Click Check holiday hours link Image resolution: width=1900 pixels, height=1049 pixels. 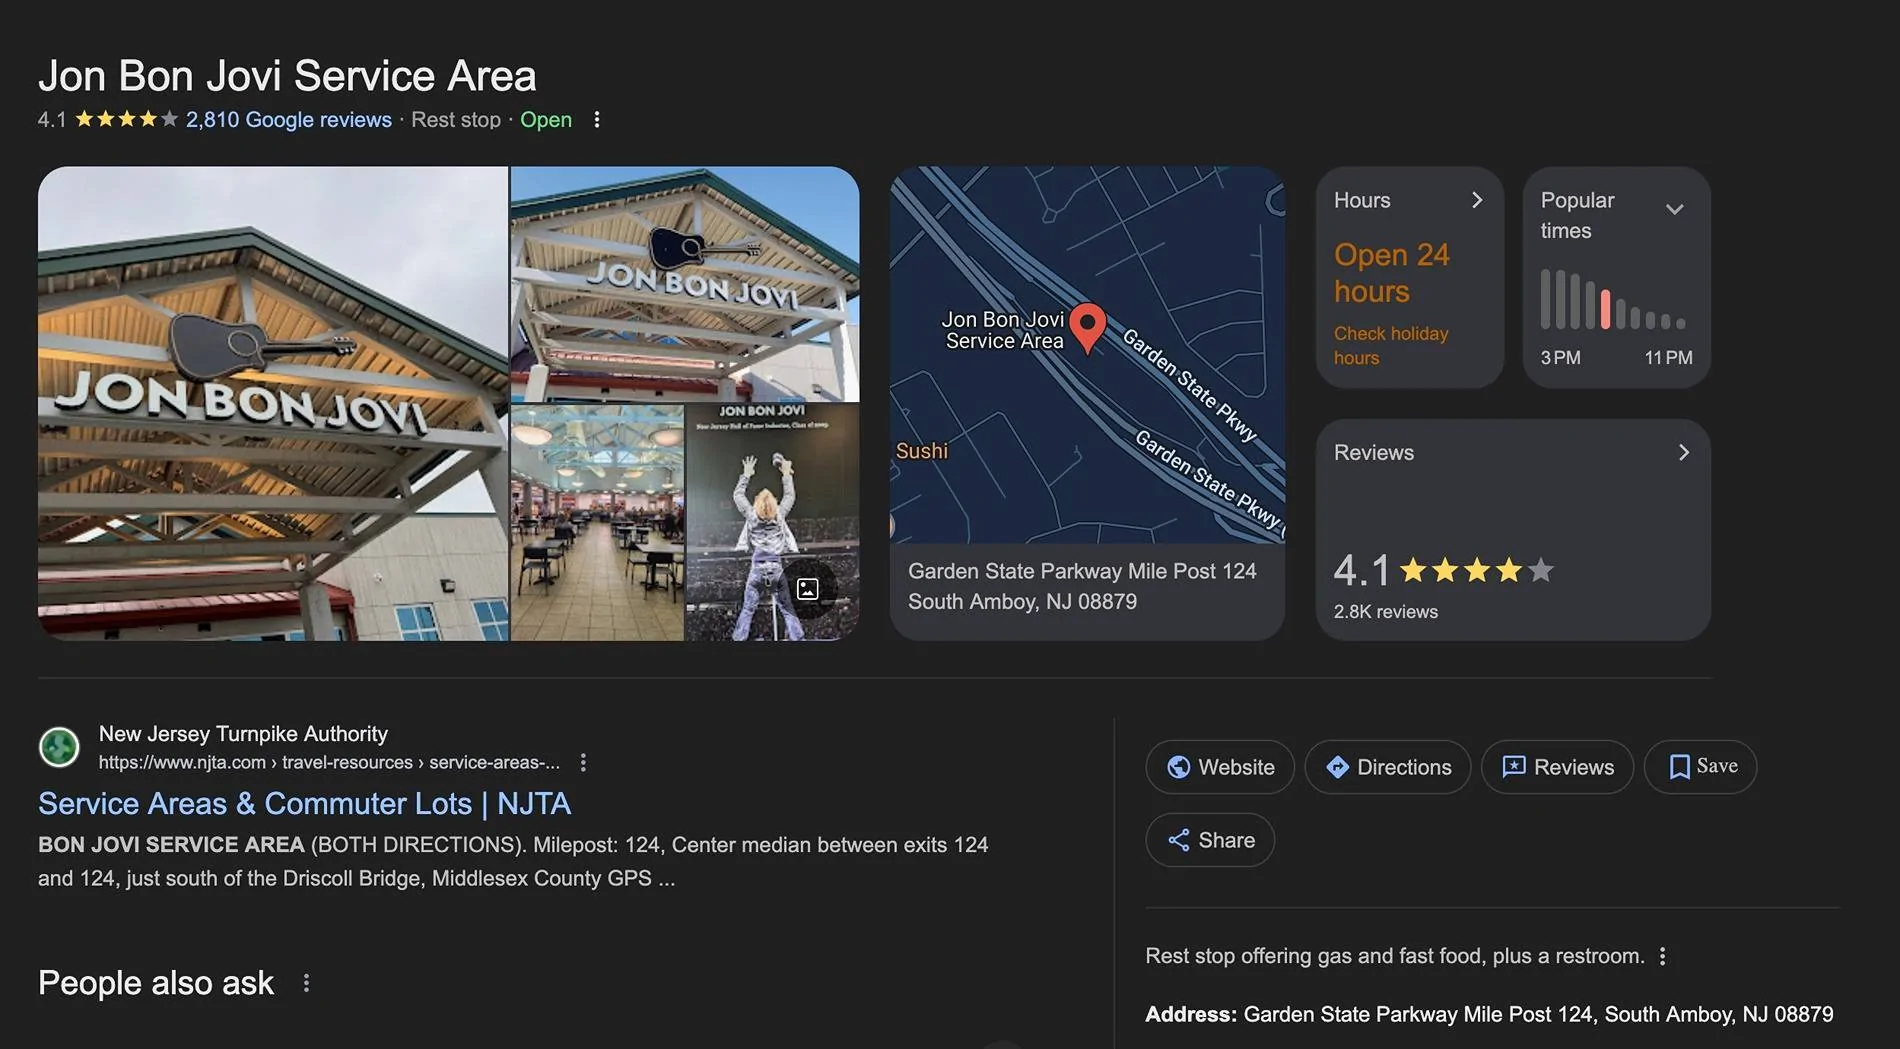click(x=1391, y=346)
